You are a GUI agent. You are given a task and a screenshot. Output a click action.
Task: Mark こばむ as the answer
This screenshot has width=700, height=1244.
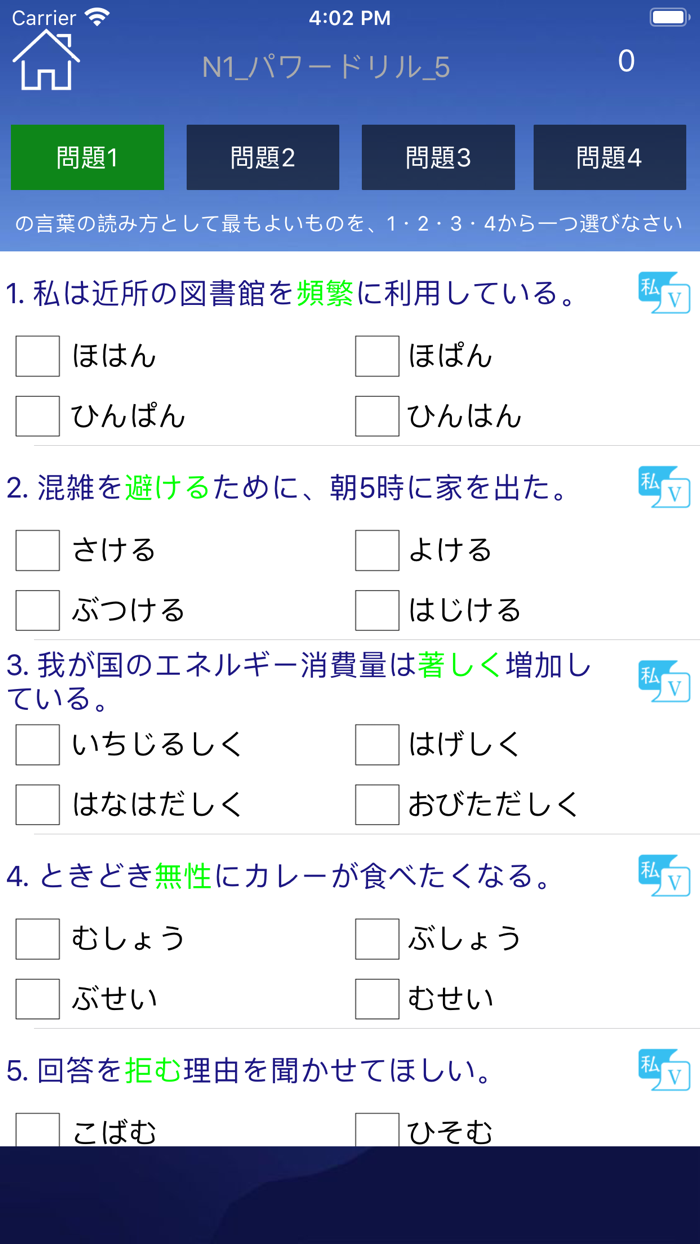[x=38, y=1130]
